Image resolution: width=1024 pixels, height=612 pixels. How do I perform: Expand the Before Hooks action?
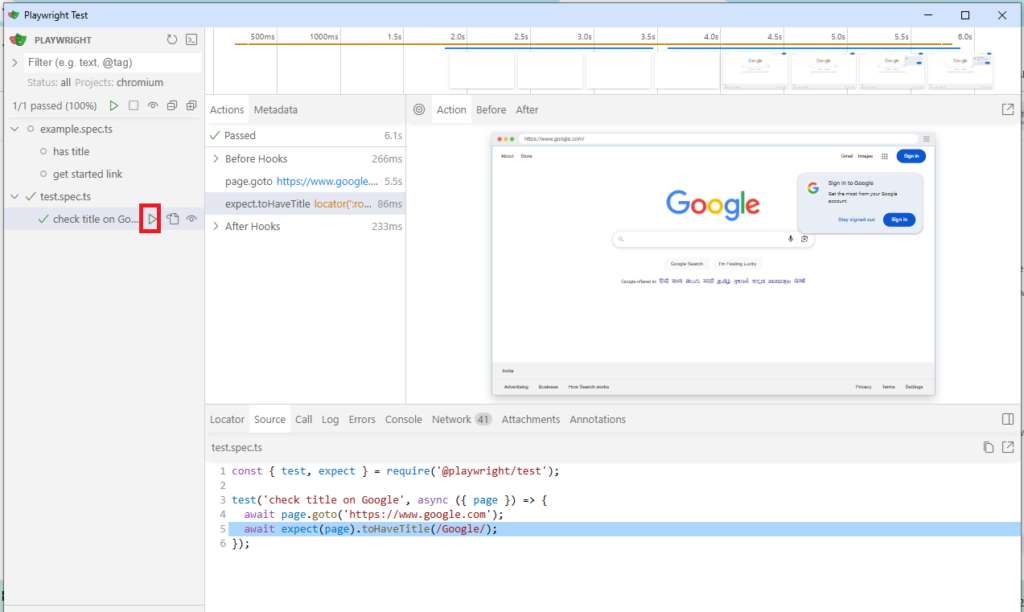point(216,159)
